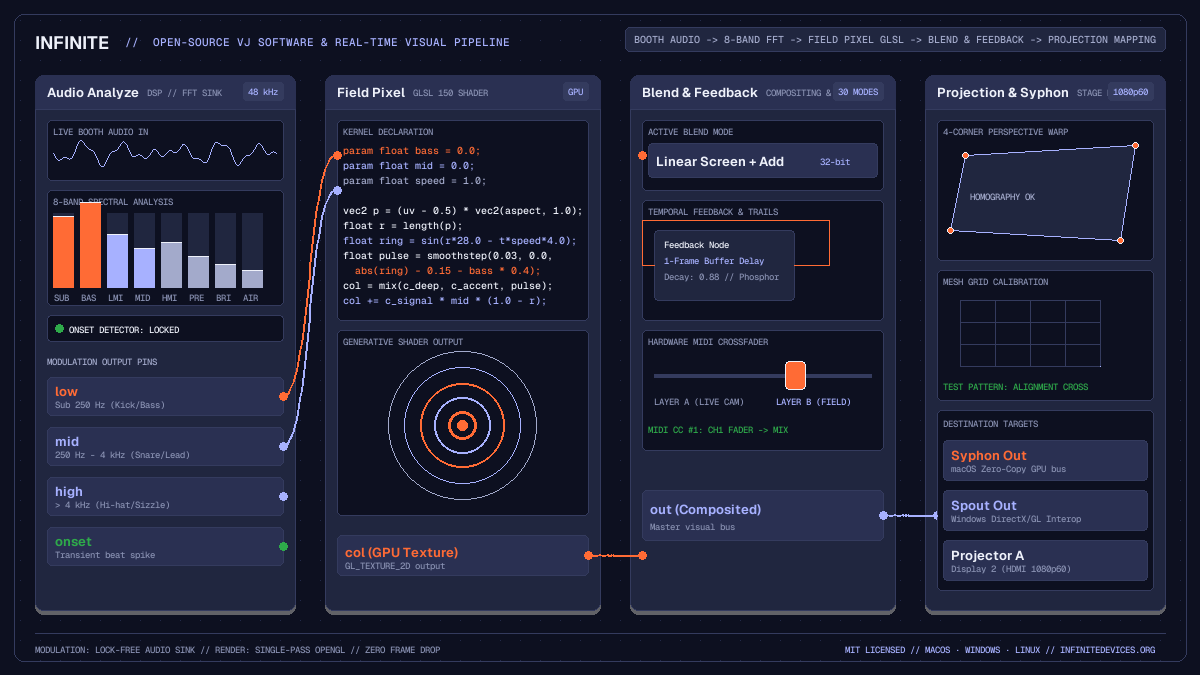Screen dimensions: 1200x675
Task: Click the live booth audio waveform
Action: click(x=165, y=152)
